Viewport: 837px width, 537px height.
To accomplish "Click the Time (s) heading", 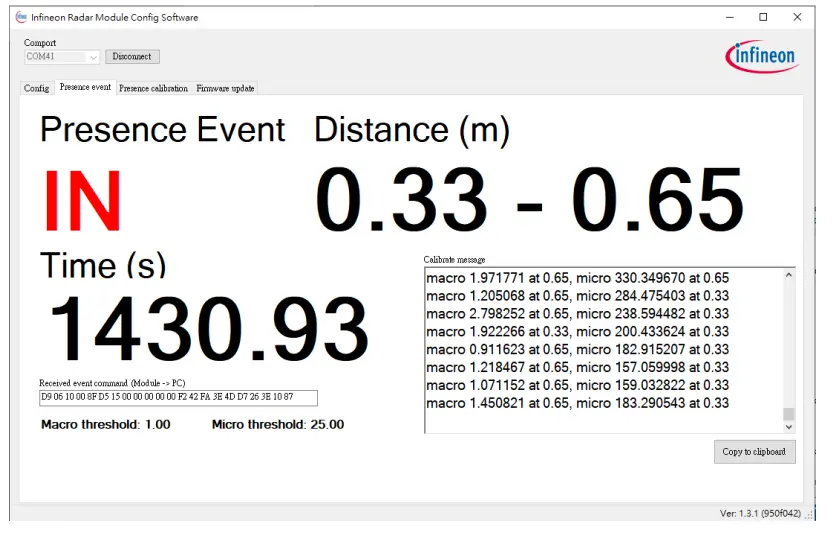I will tap(103, 265).
